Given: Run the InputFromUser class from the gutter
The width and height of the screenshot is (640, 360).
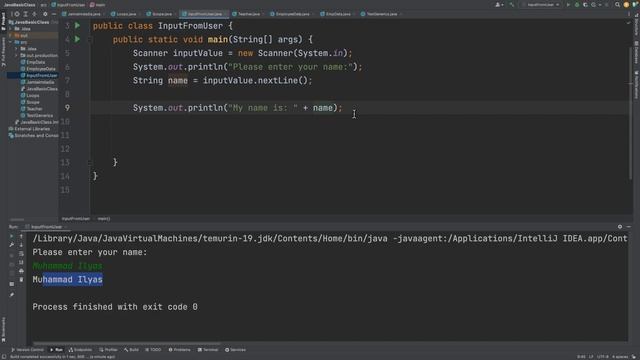Looking at the screenshot, I should click(77, 26).
